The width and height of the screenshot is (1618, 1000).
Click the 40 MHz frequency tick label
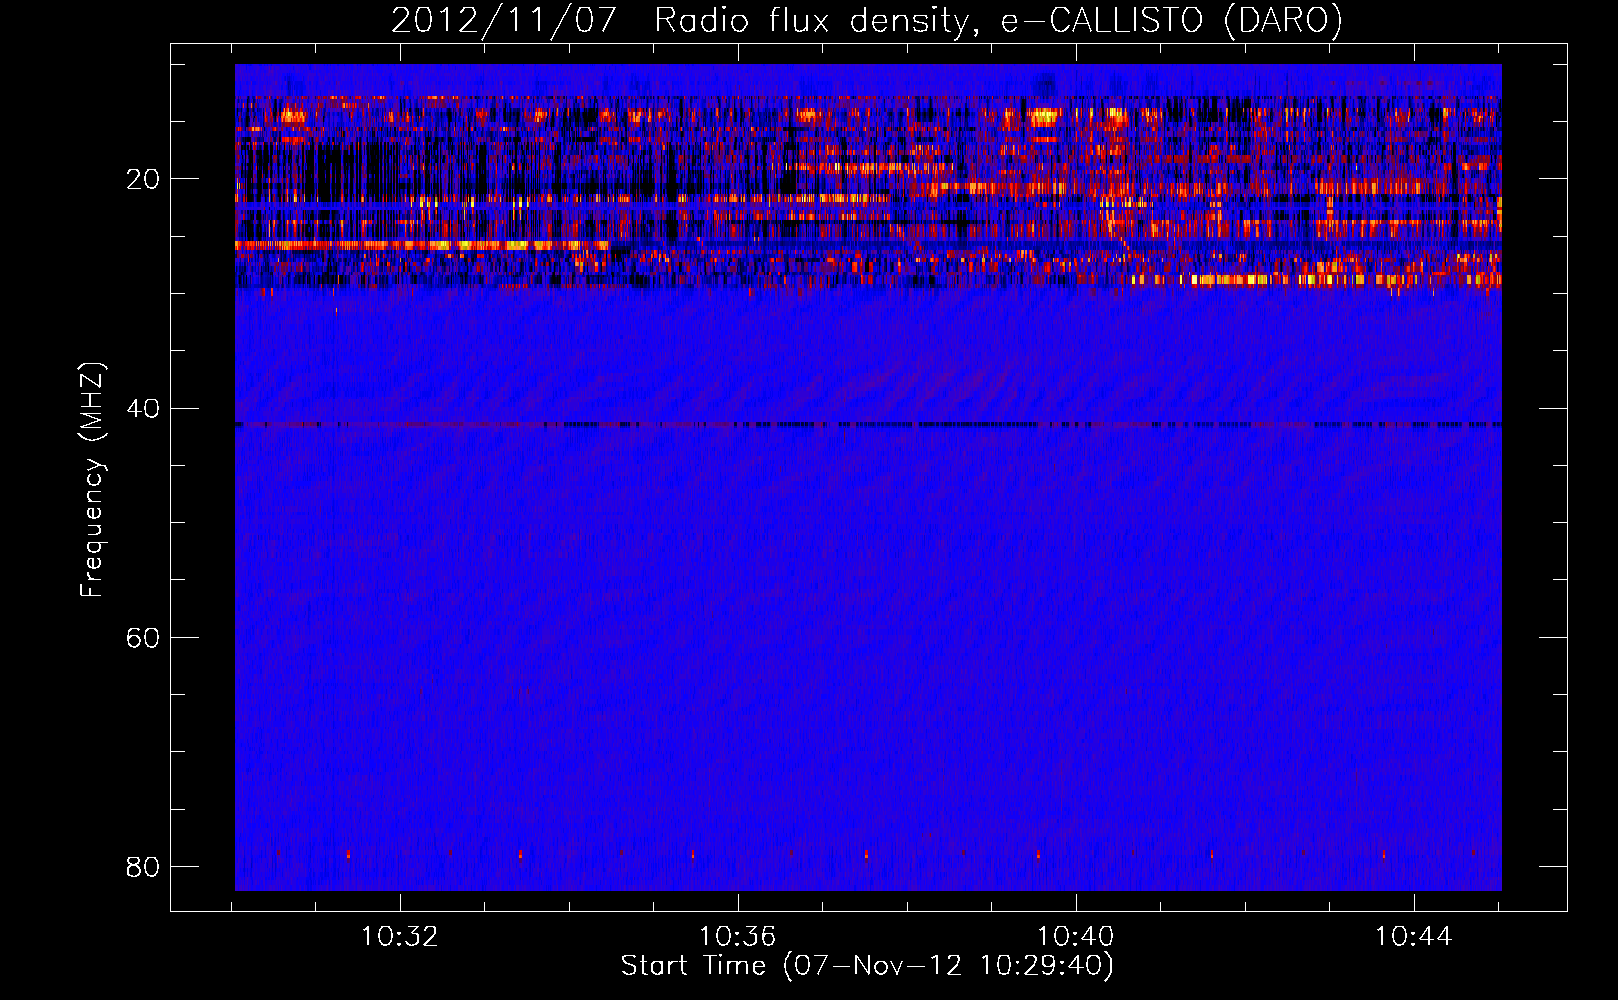click(143, 408)
